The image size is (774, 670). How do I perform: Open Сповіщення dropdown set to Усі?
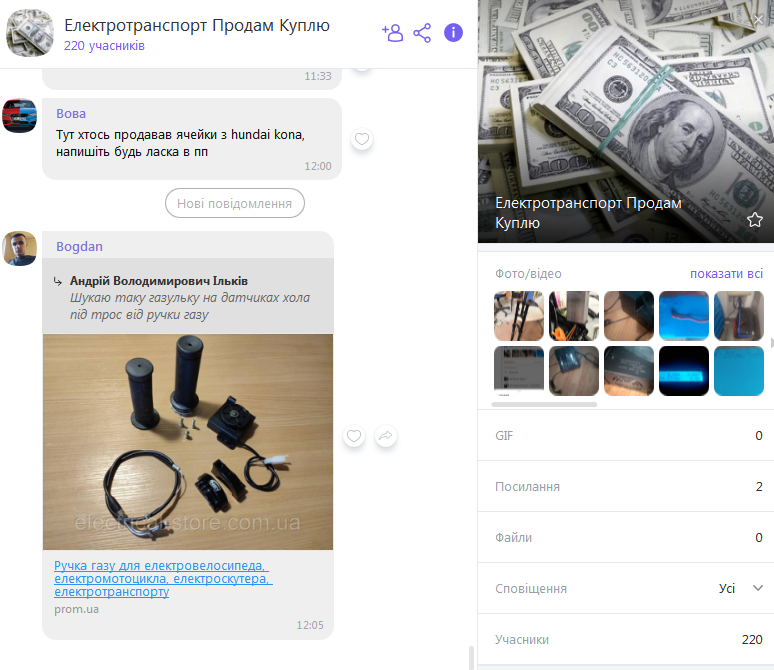[x=625, y=589]
